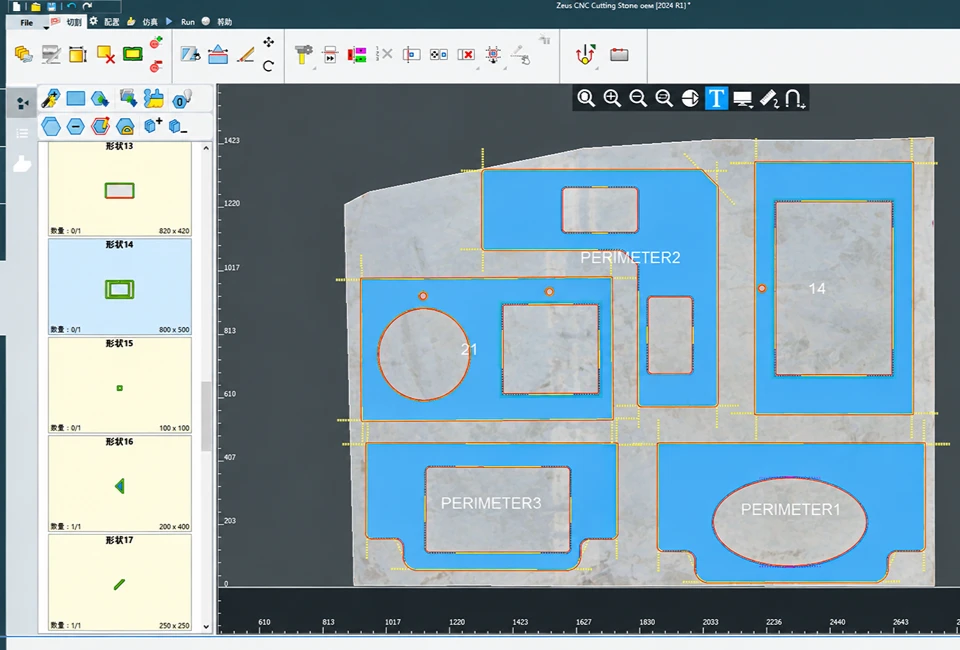The image size is (960, 650).
Task: Select the 形状13 thumbnail
Action: (x=119, y=189)
